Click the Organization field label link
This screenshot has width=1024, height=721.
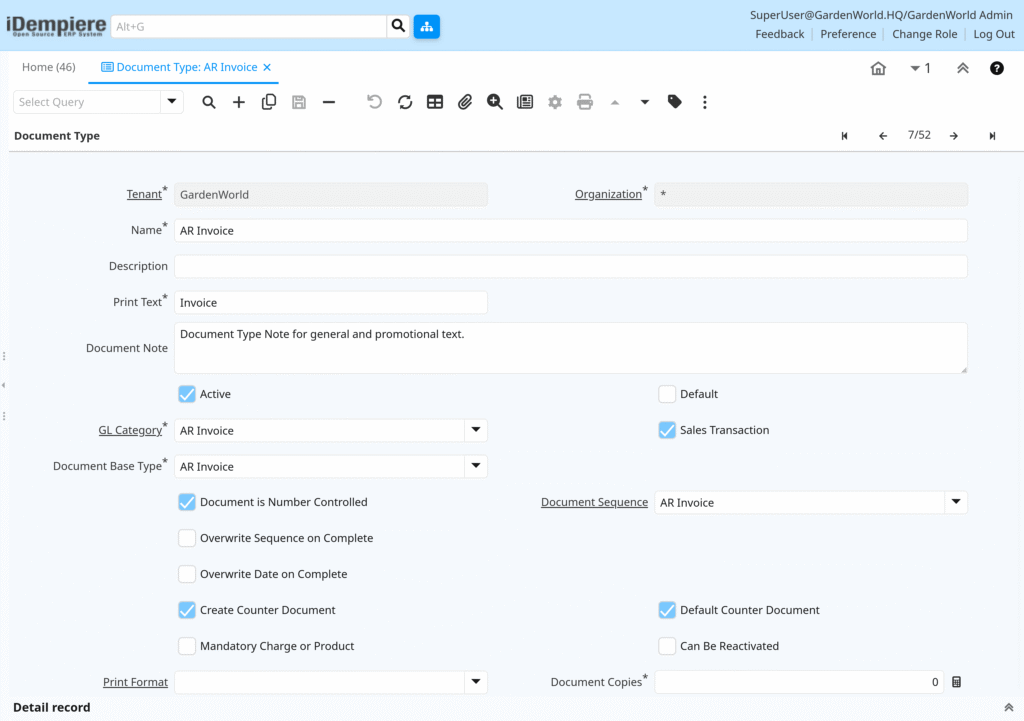tap(608, 194)
